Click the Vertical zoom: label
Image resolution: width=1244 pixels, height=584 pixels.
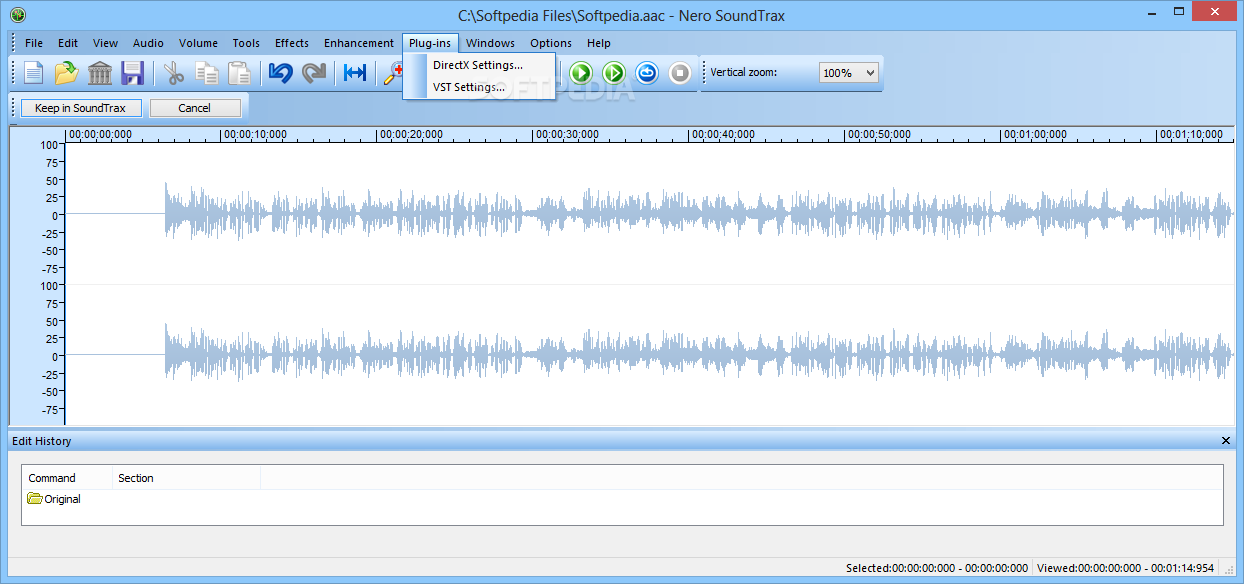point(744,73)
